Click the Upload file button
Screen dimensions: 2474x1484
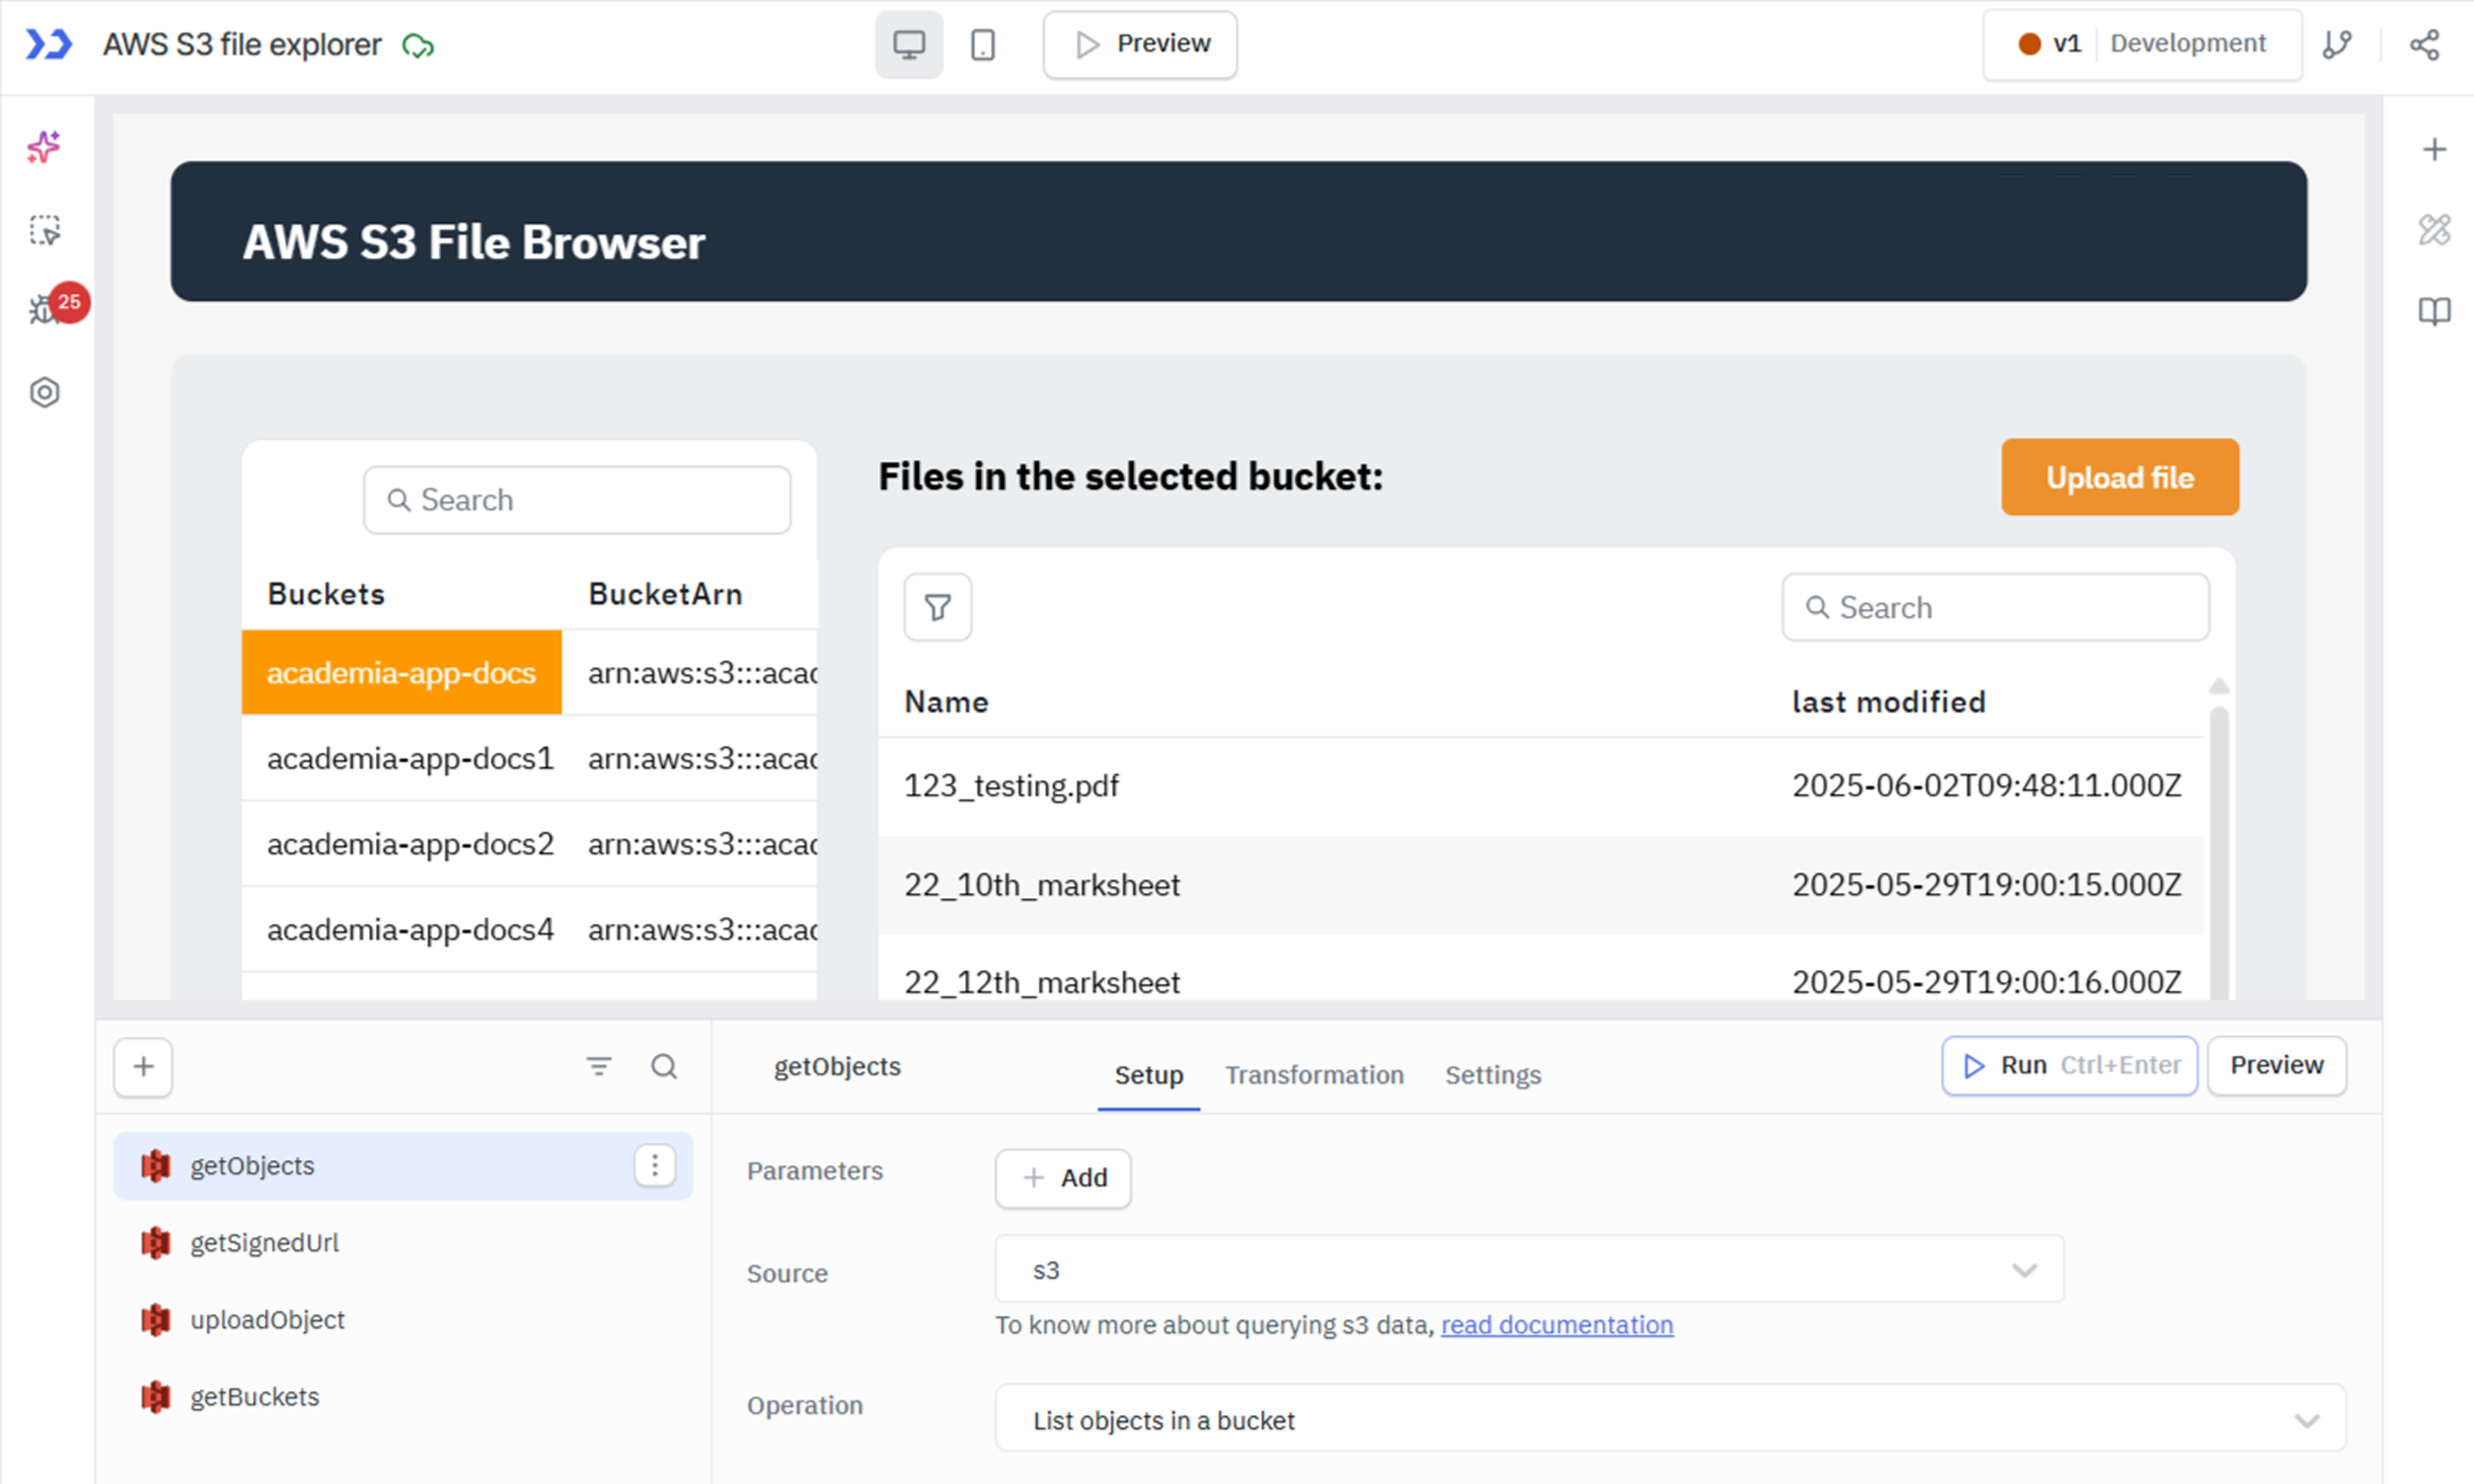[2119, 477]
